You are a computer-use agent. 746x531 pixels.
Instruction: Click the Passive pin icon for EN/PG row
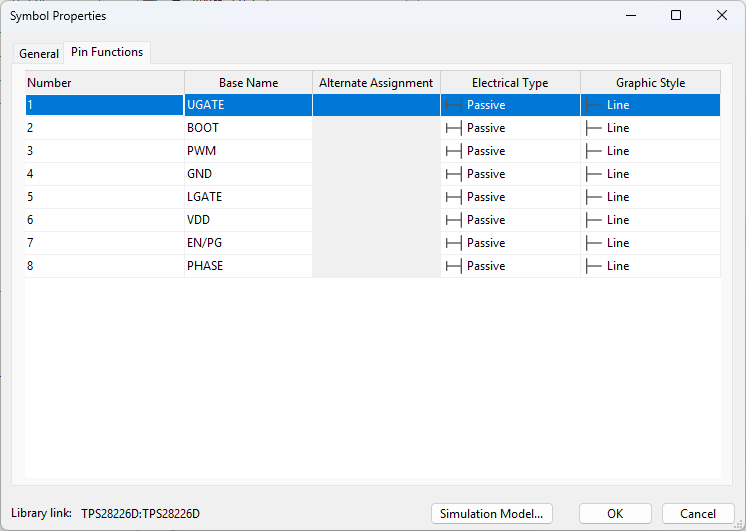(x=453, y=243)
